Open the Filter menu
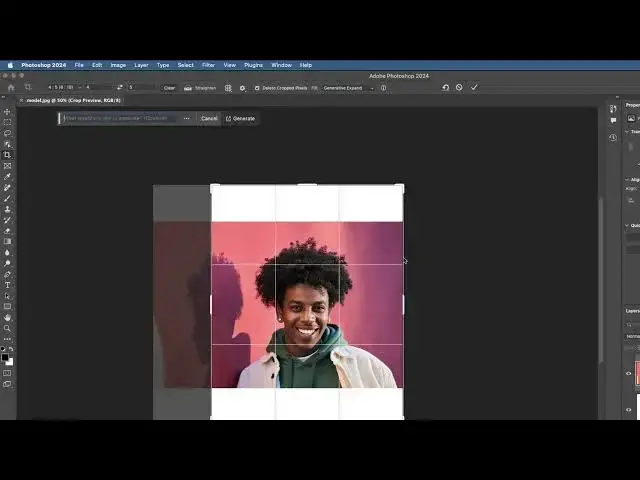The width and height of the screenshot is (640, 480). [x=208, y=65]
